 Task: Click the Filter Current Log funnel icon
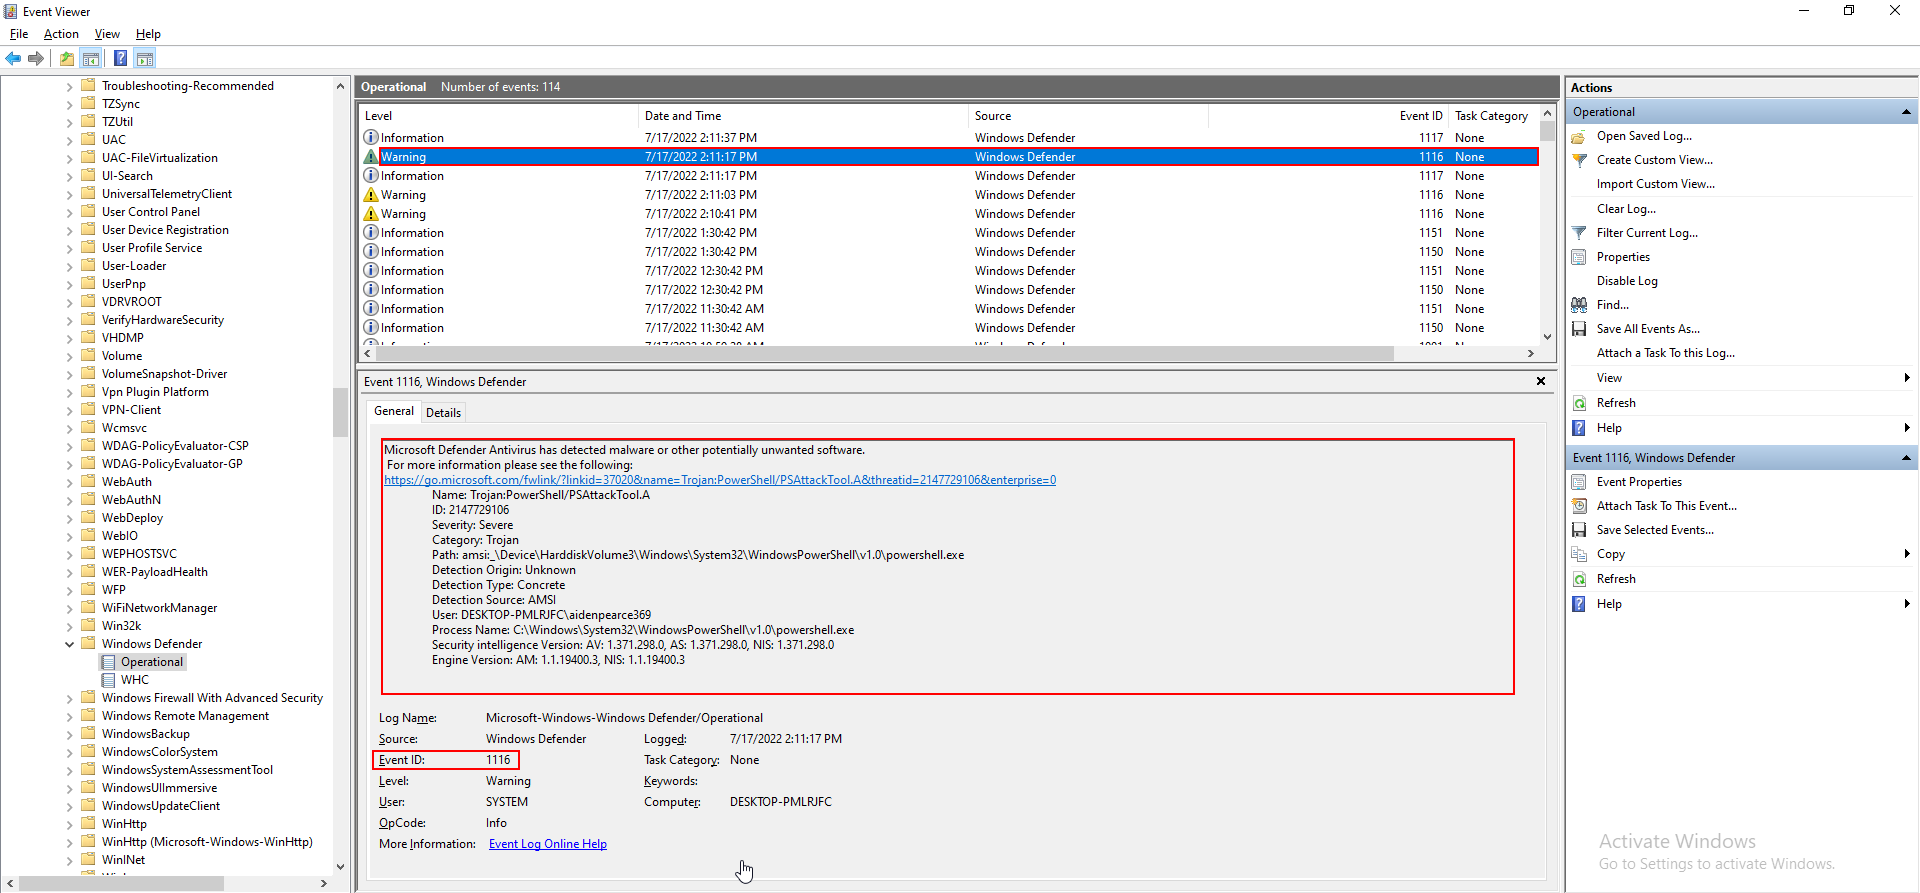click(1579, 233)
